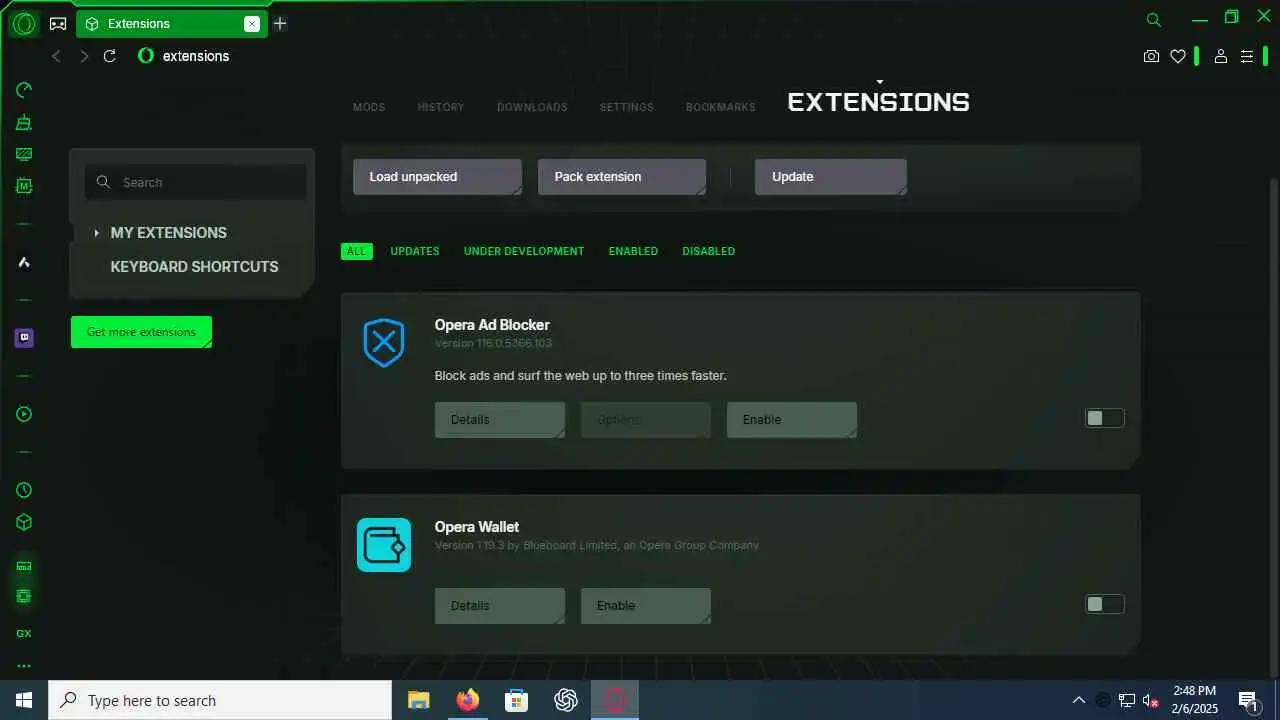The image size is (1280, 720).
Task: Switch to the BOOKMARKS page
Action: click(x=721, y=107)
